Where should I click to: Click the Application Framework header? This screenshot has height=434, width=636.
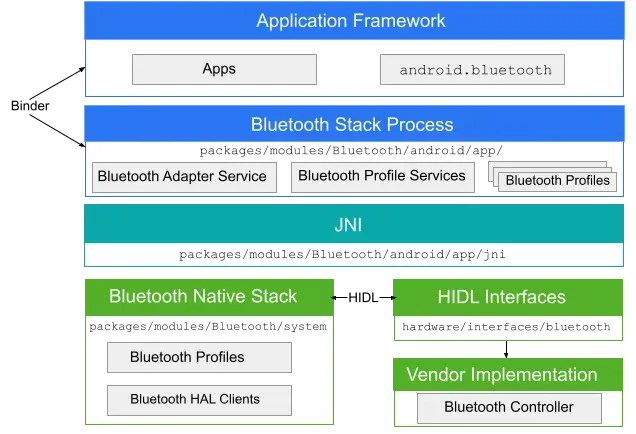[354, 21]
